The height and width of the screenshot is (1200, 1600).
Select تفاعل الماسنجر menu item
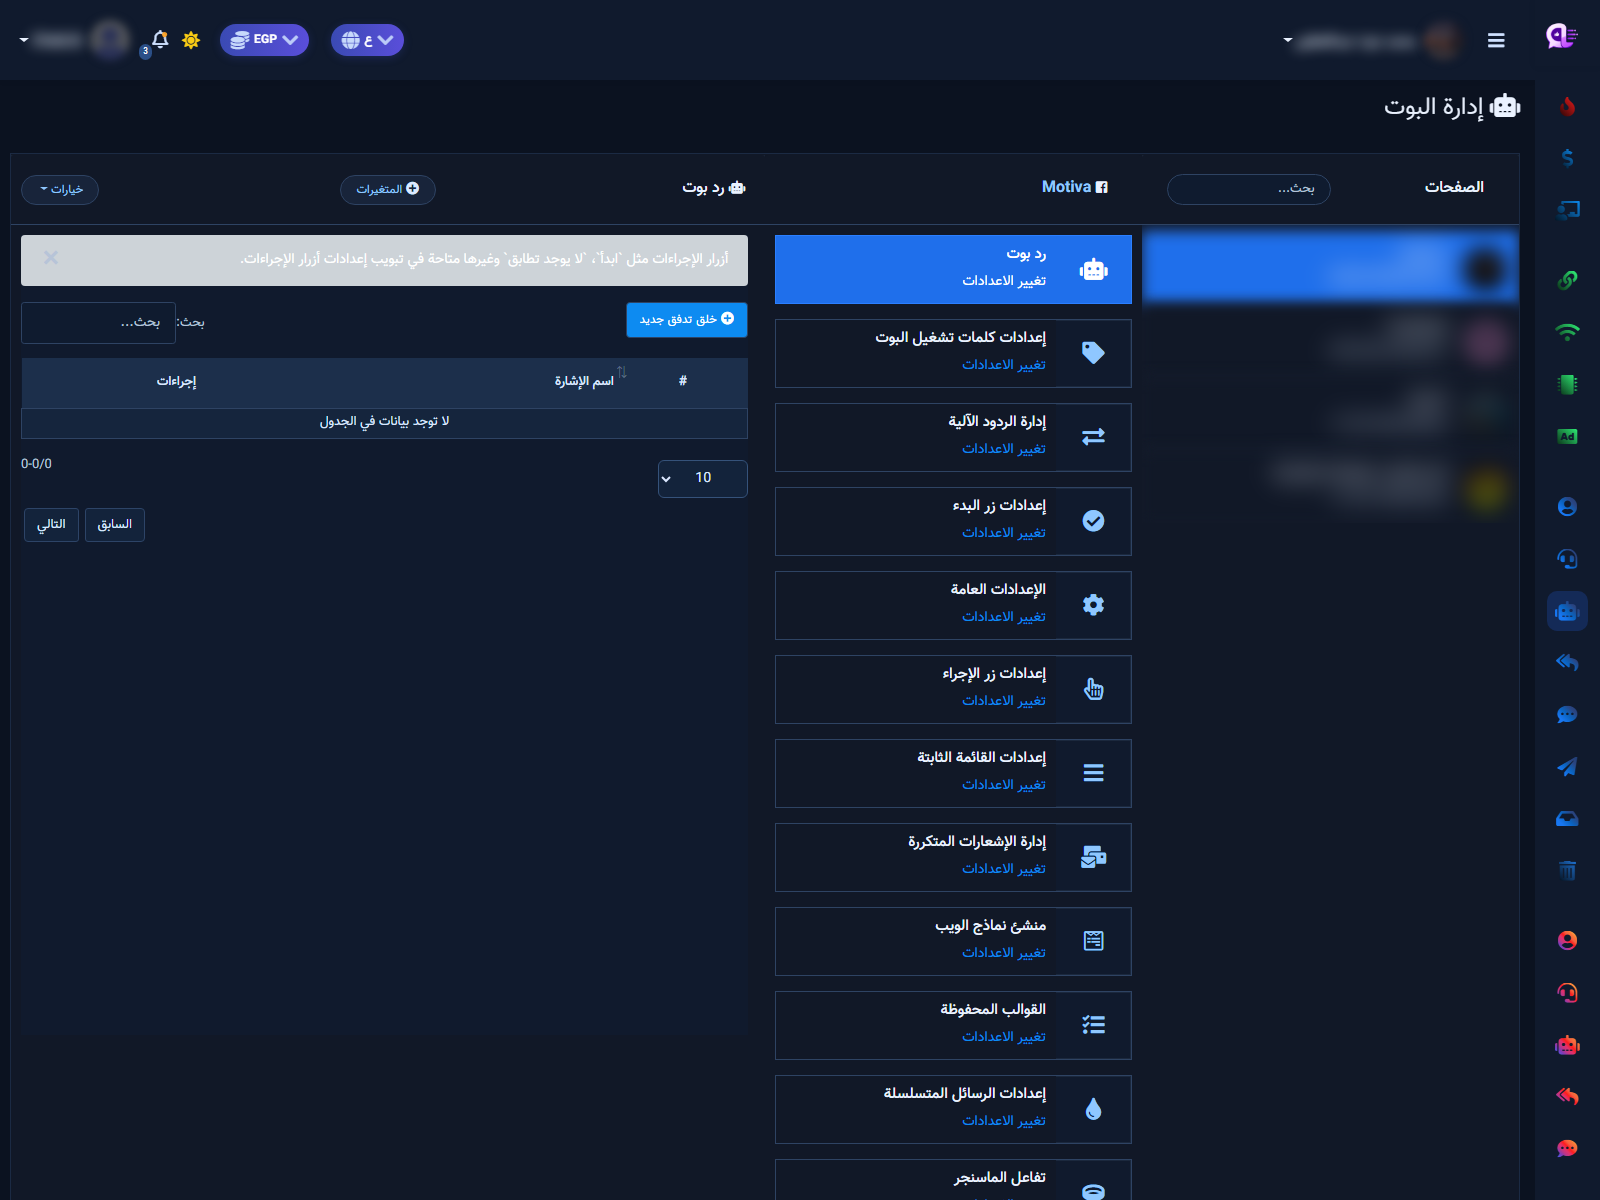953,1180
